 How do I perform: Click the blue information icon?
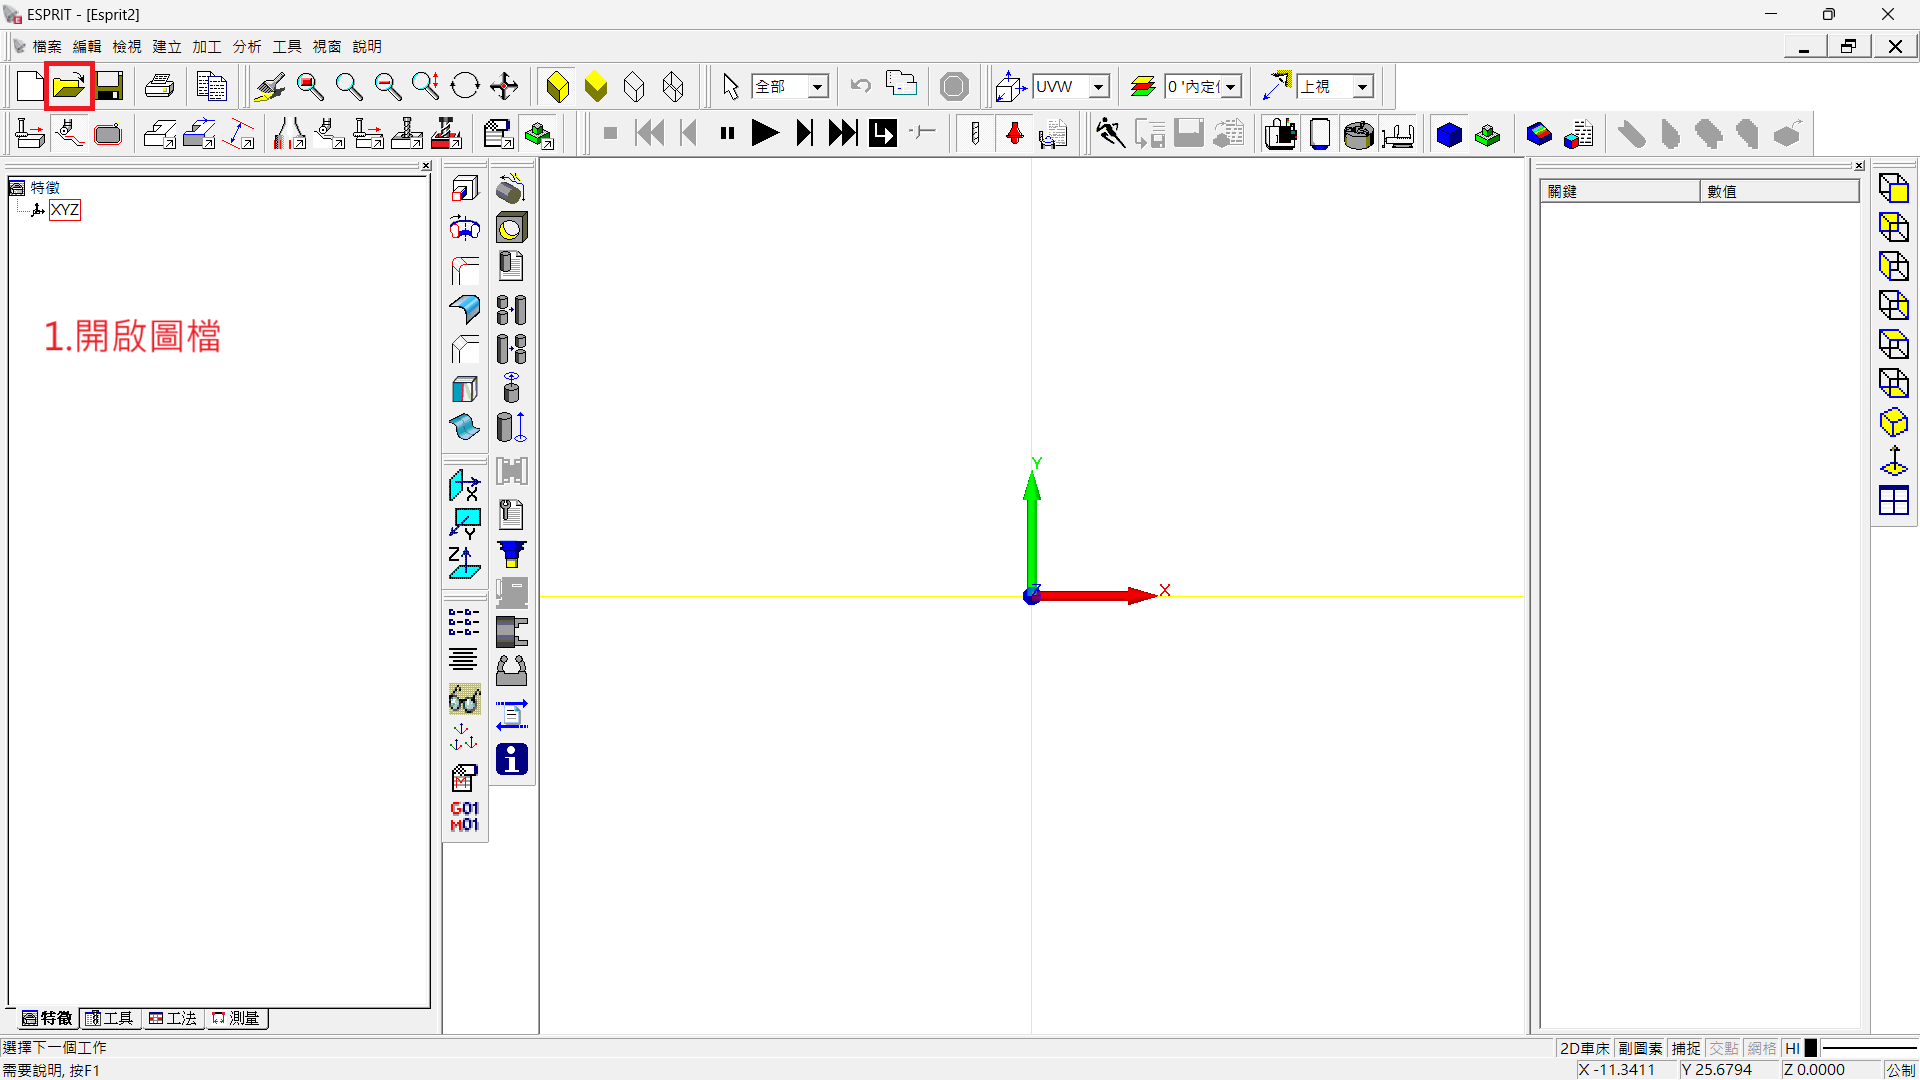pos(511,759)
